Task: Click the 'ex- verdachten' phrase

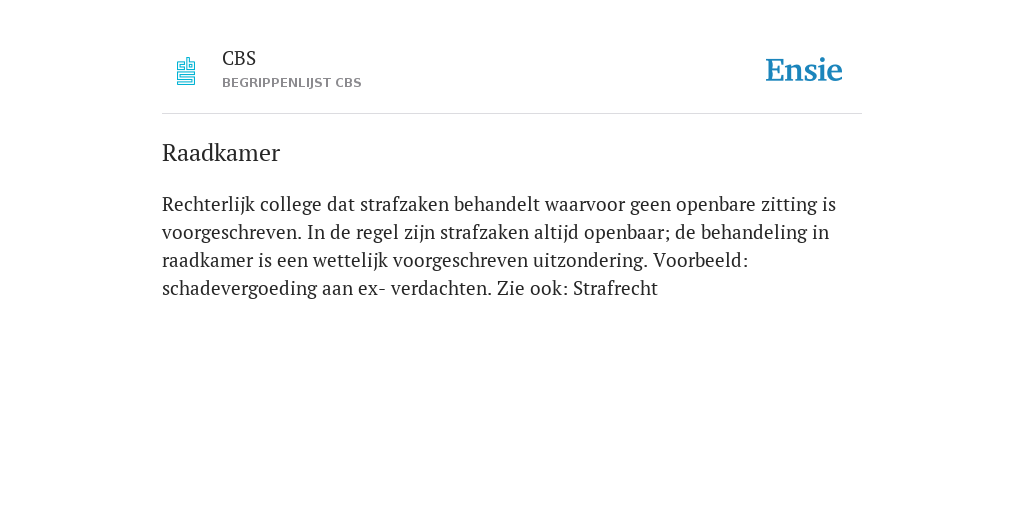Action: pyautogui.click(x=424, y=289)
